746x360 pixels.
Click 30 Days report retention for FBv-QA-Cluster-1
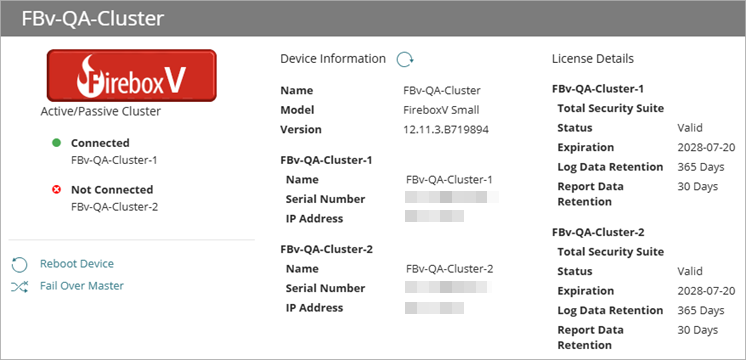coord(697,186)
